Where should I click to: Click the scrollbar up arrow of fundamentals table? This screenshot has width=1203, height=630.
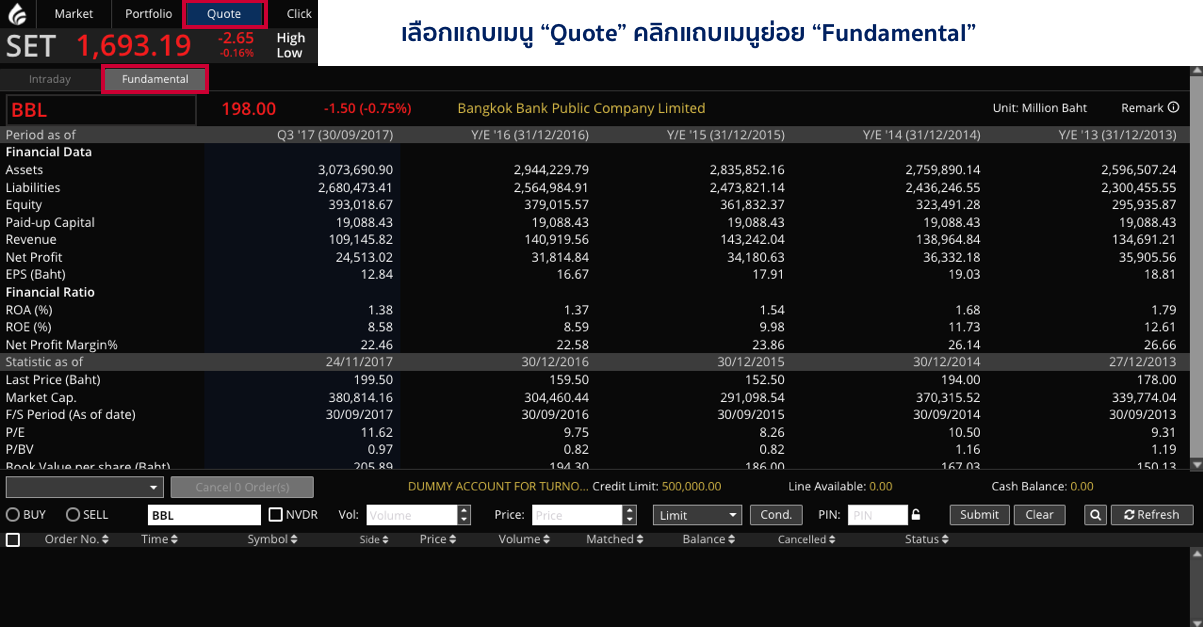pyautogui.click(x=1197, y=71)
